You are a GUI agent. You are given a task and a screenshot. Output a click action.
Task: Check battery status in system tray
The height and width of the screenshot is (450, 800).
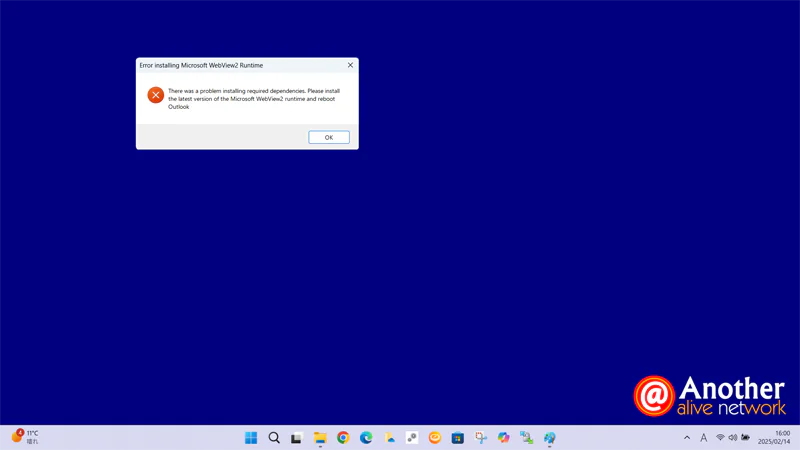[745, 438]
